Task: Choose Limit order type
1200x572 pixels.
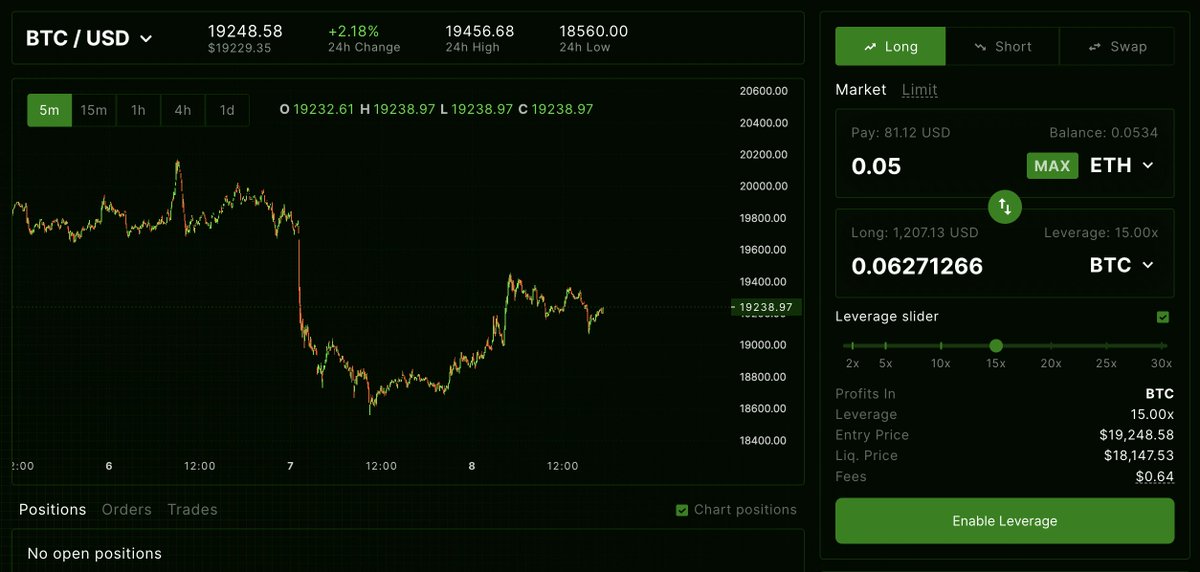Action: [x=920, y=90]
